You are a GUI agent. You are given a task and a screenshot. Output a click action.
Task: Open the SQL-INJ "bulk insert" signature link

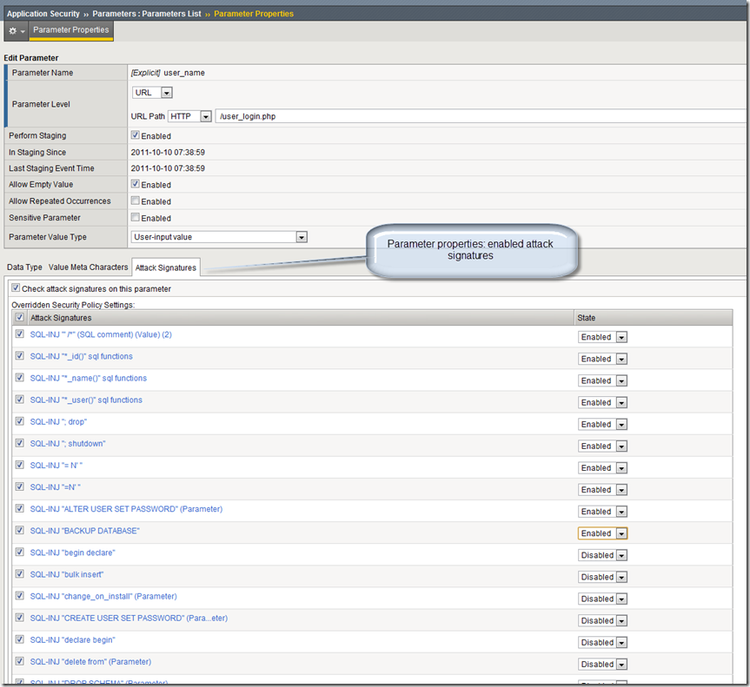66,574
